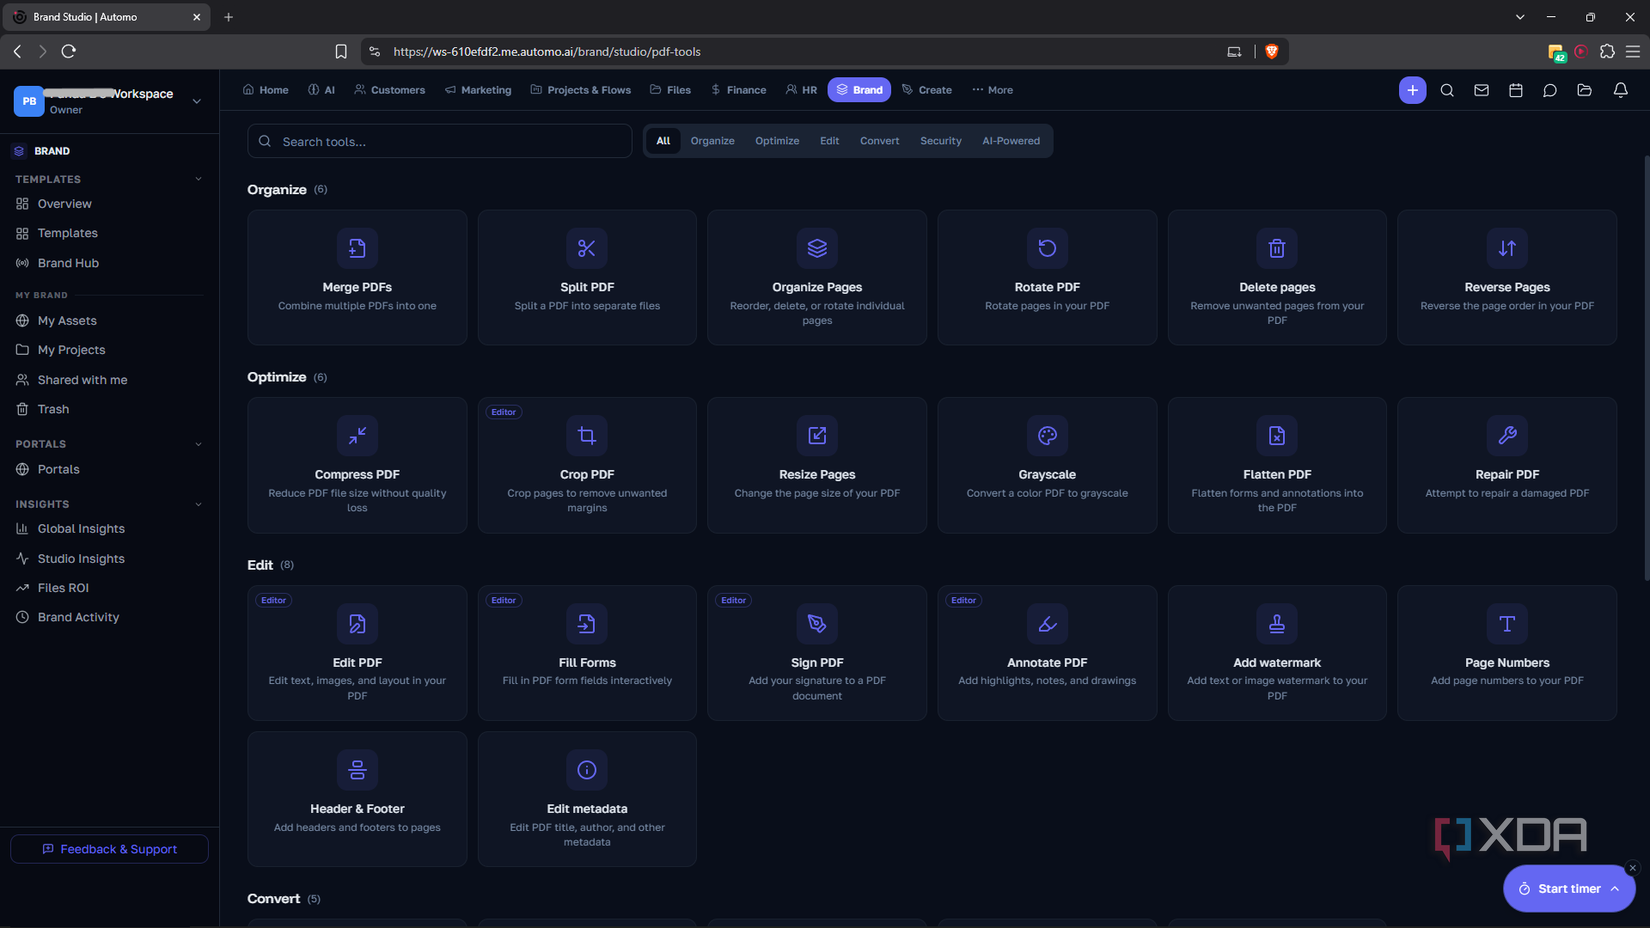This screenshot has width=1650, height=928.
Task: Open the Merge PDFs tool icon
Action: (357, 248)
